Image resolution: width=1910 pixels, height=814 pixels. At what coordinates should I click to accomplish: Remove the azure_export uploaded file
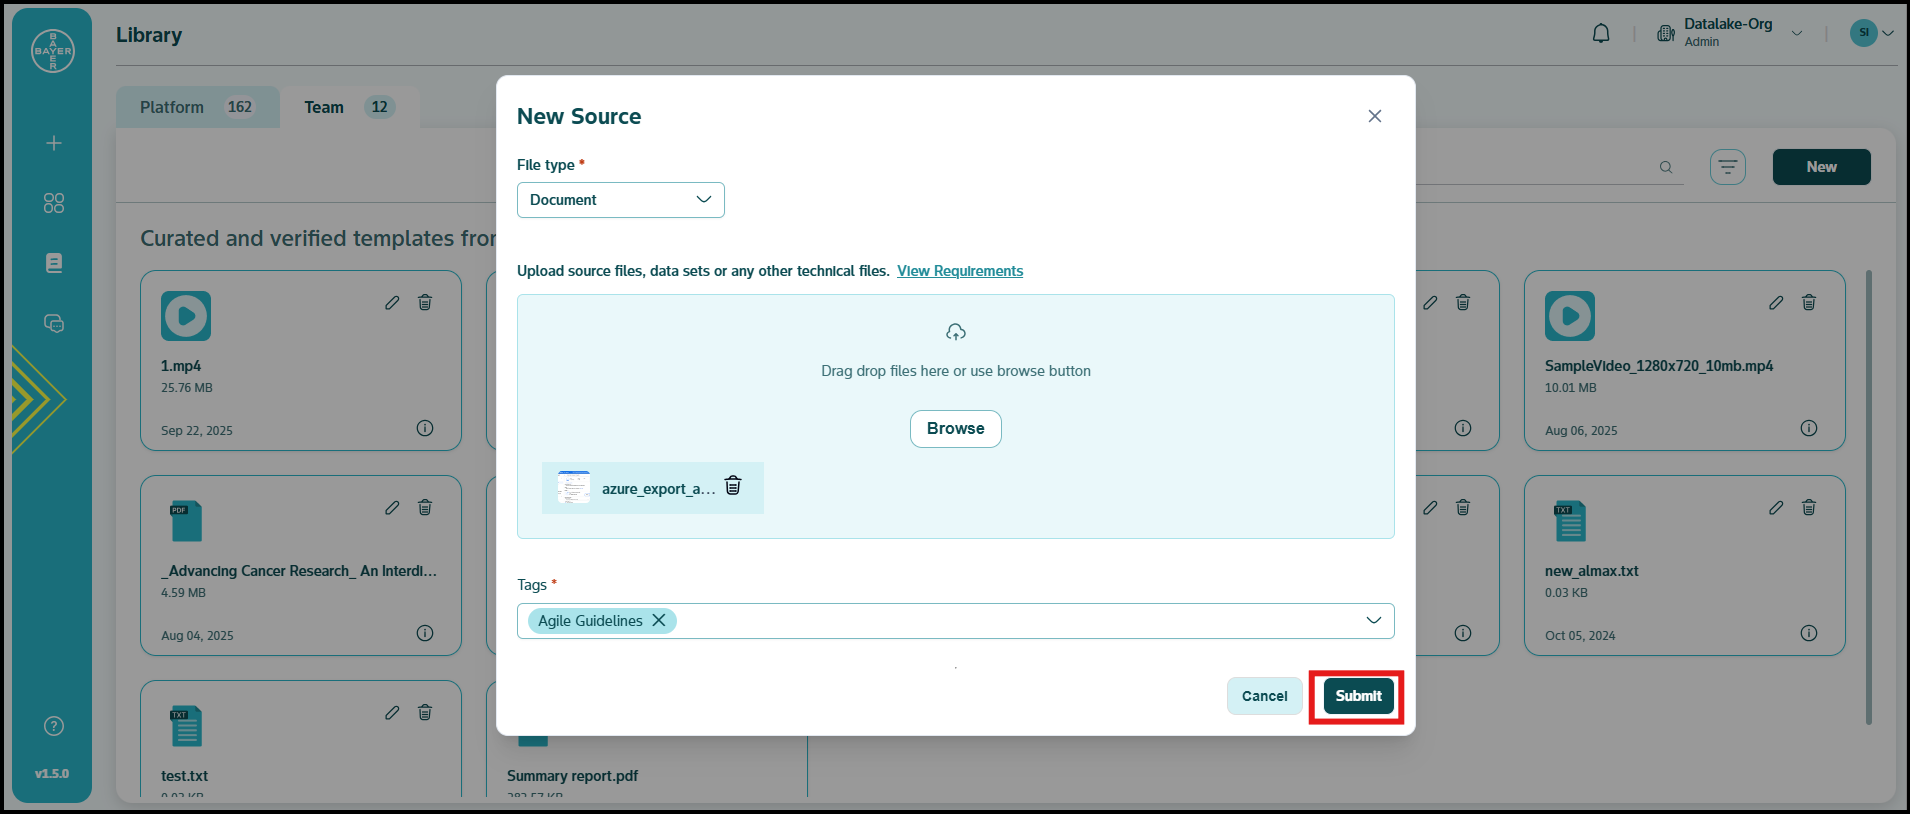coord(733,485)
